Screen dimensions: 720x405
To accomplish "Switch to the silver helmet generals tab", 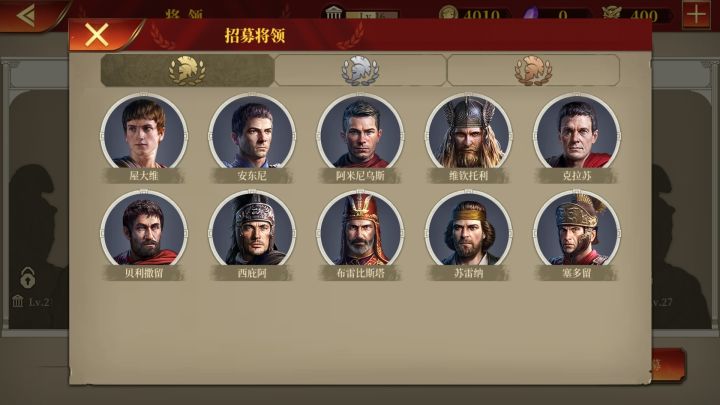I will [x=360, y=70].
